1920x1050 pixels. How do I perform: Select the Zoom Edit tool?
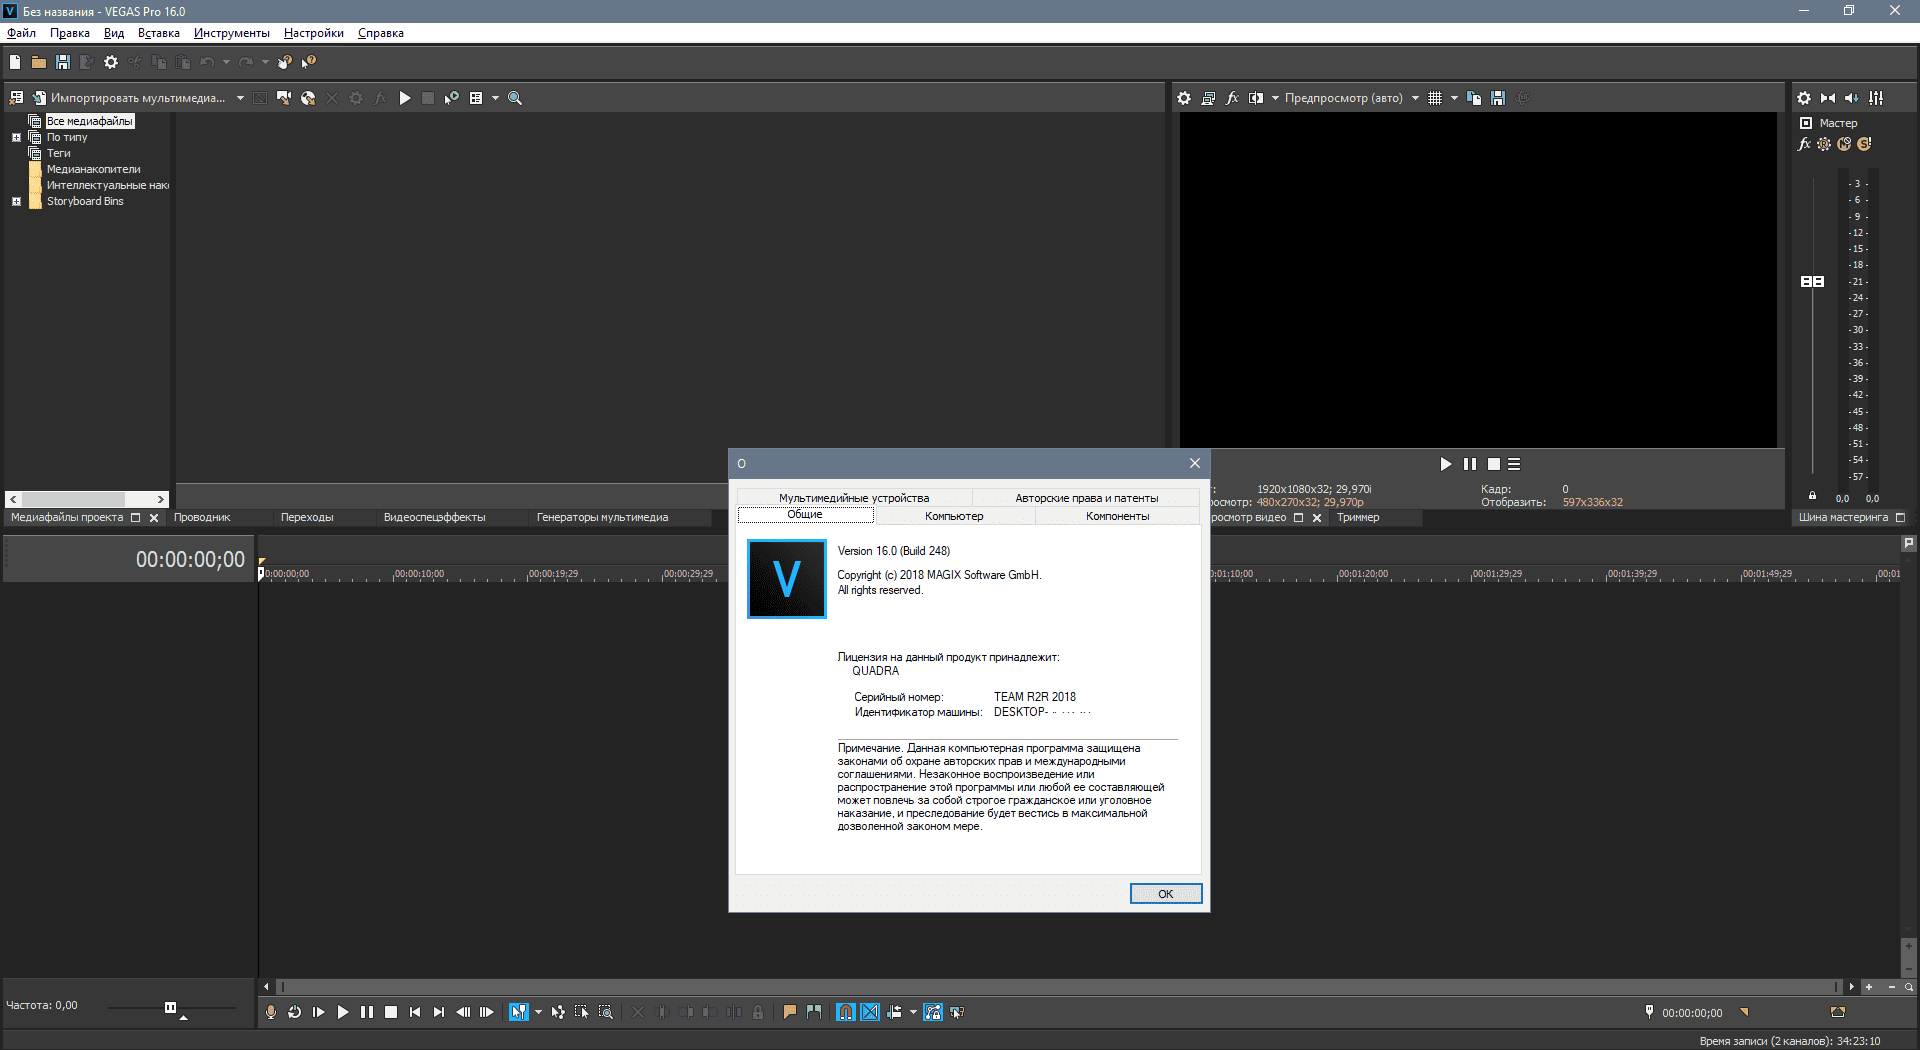[x=606, y=1012]
